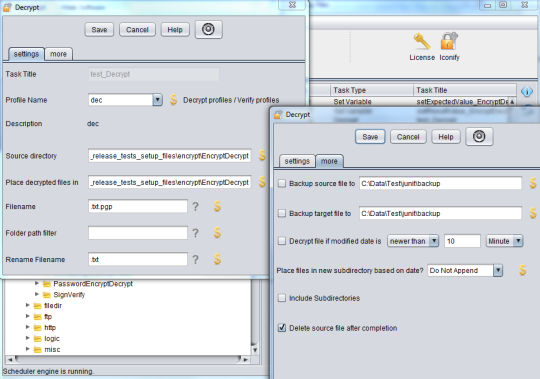Open the newer than dropdown
Screen dimensions: 540x379
(413, 241)
